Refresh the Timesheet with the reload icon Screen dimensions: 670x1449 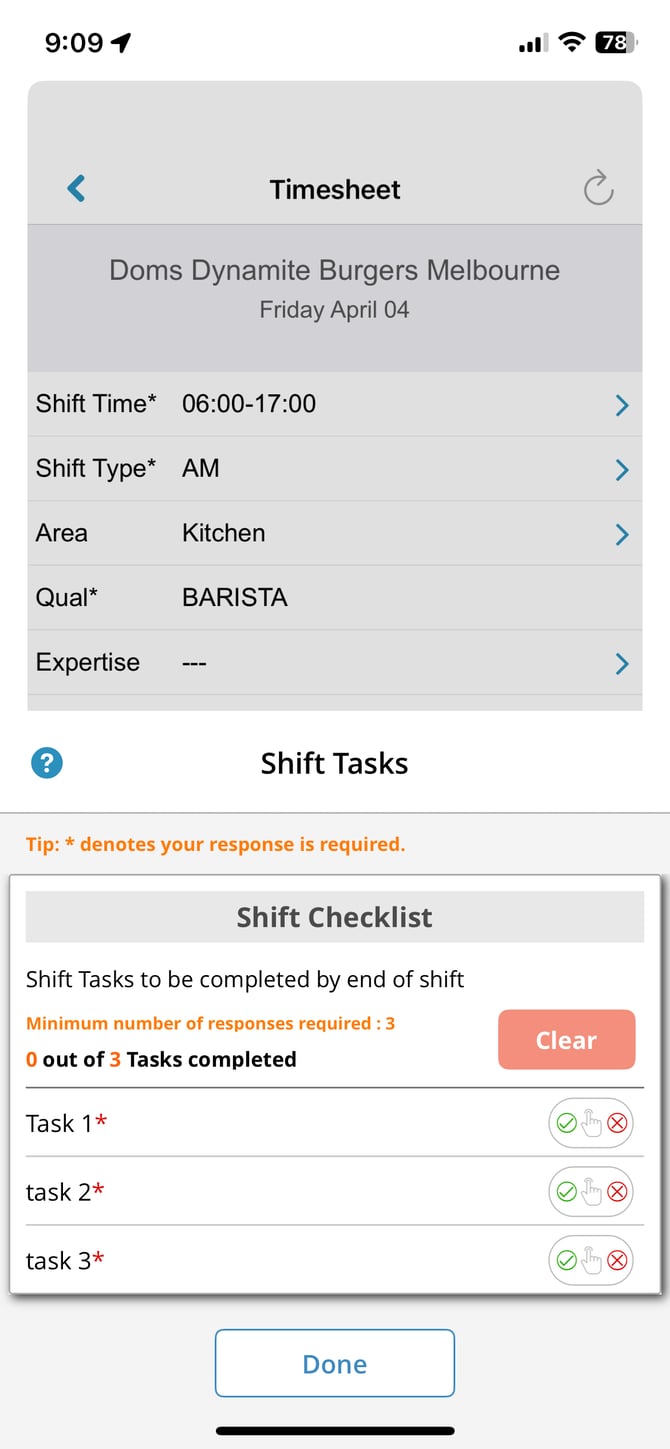[598, 188]
